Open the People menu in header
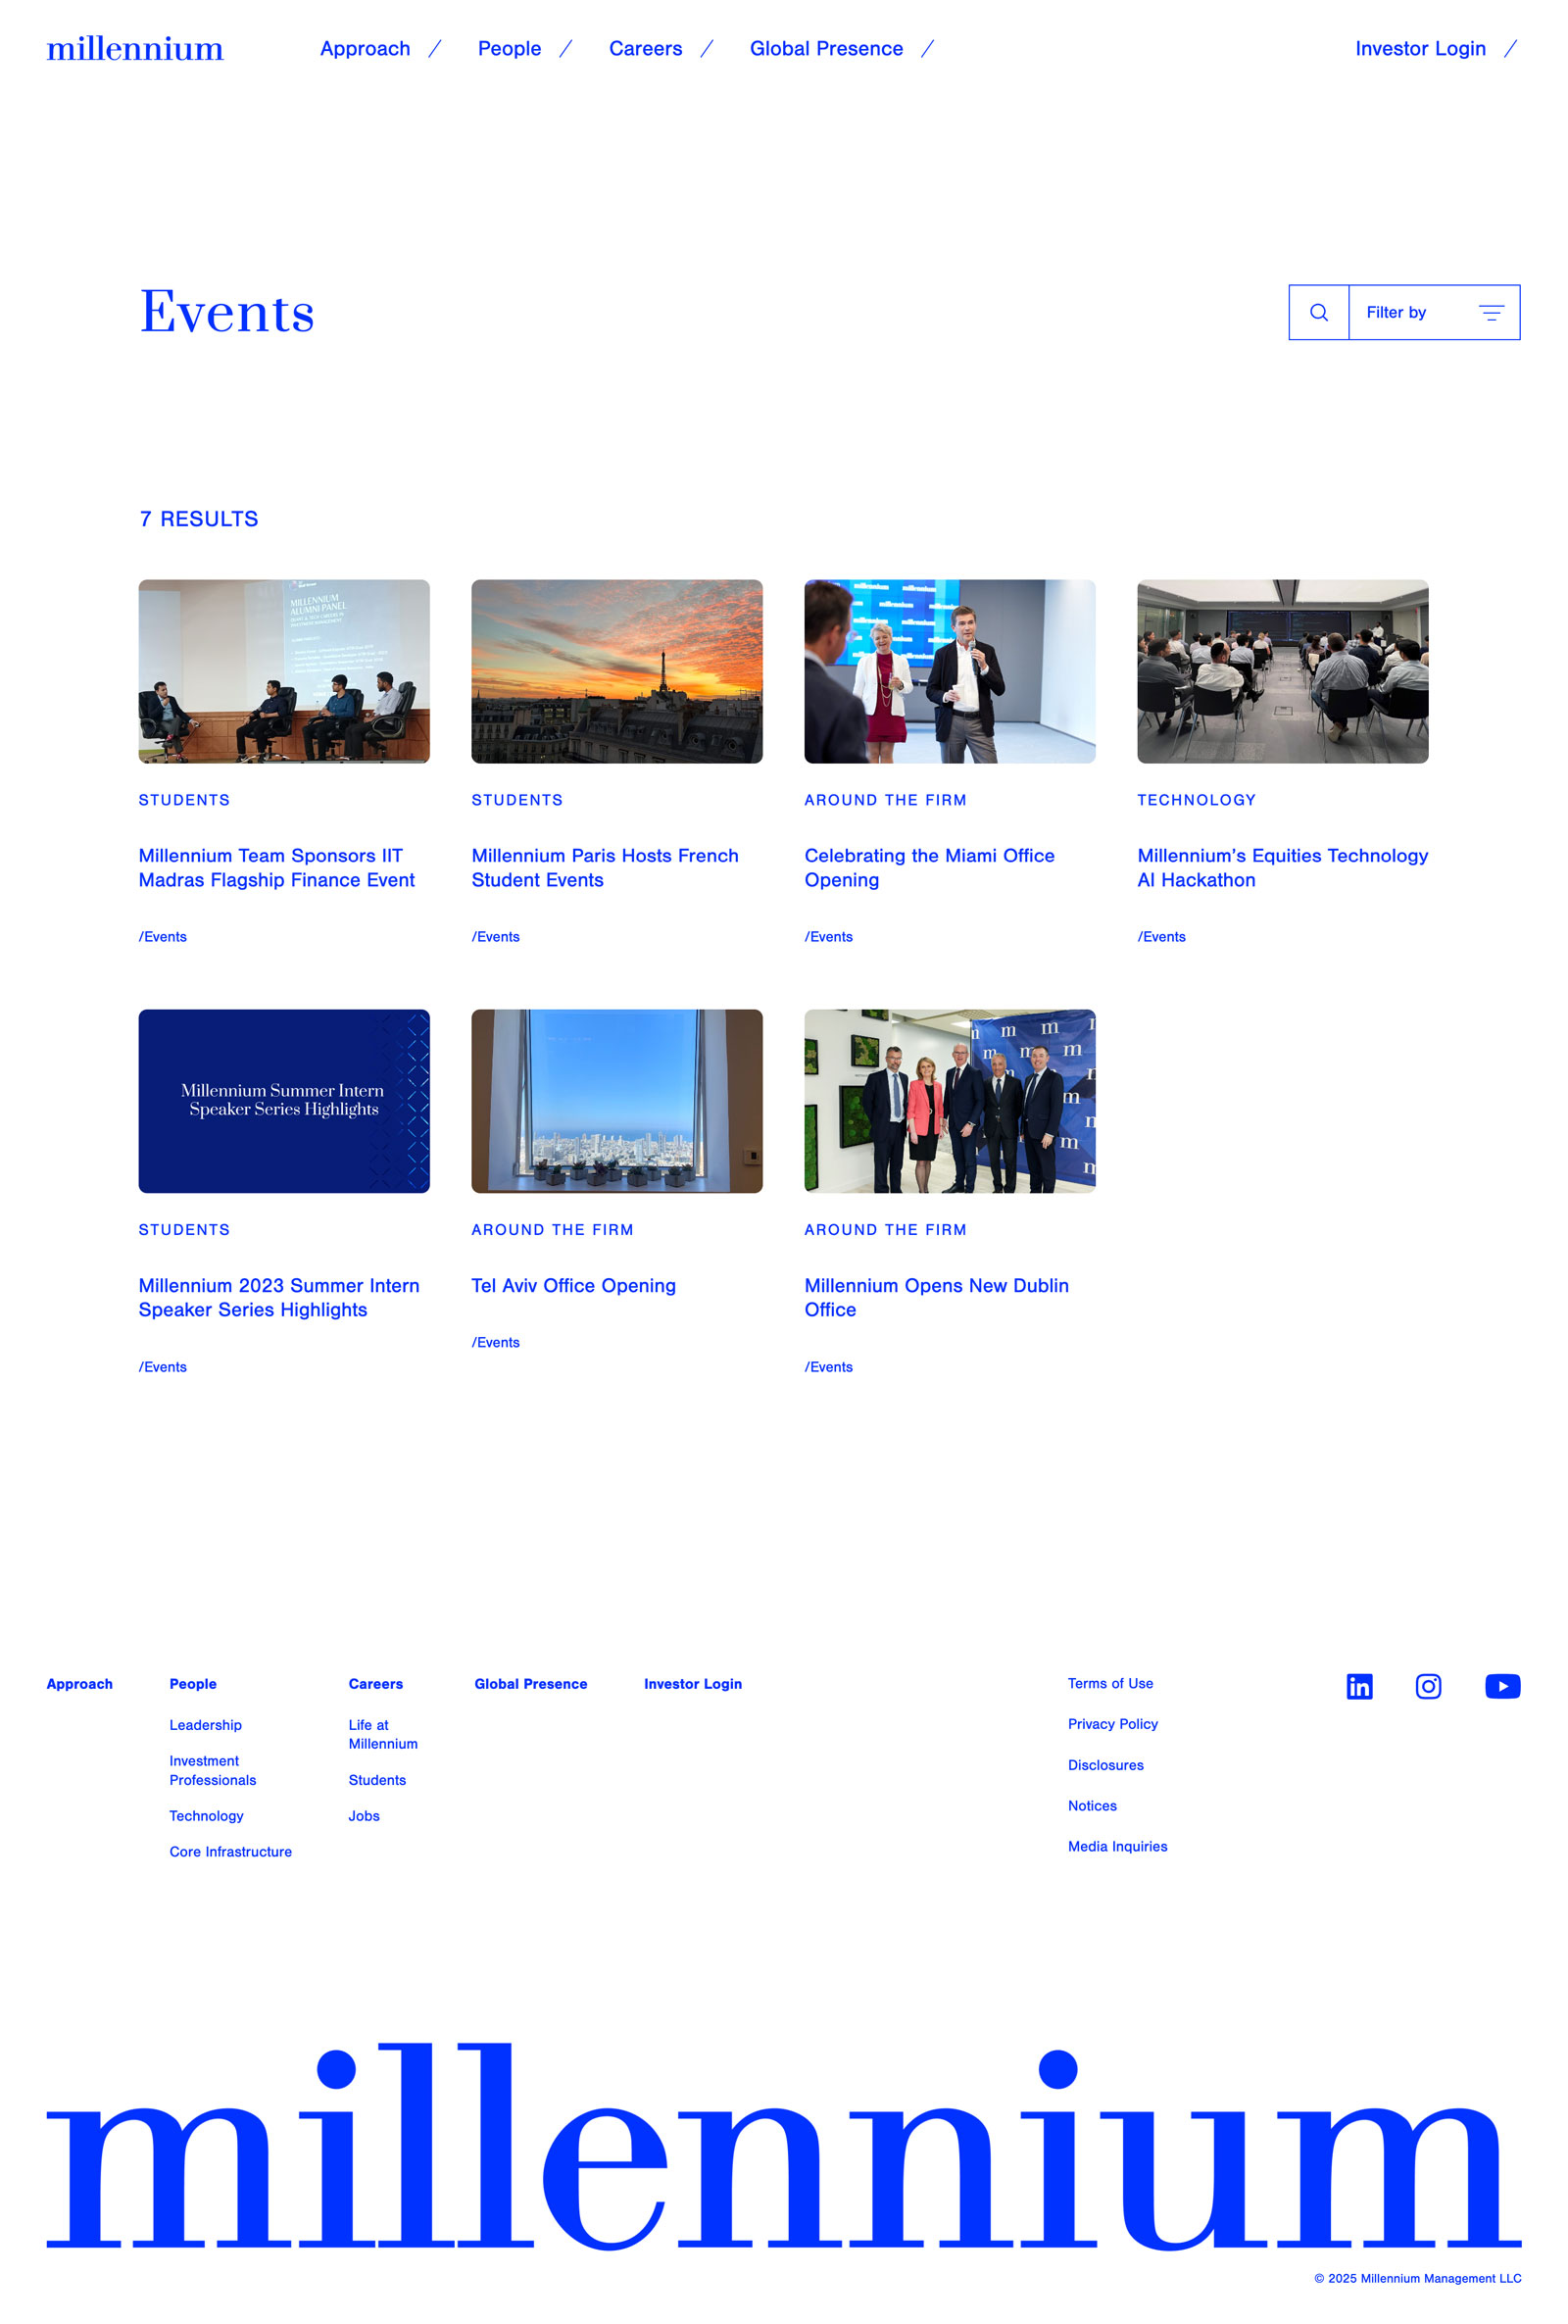The image size is (1568, 2324). tap(509, 49)
